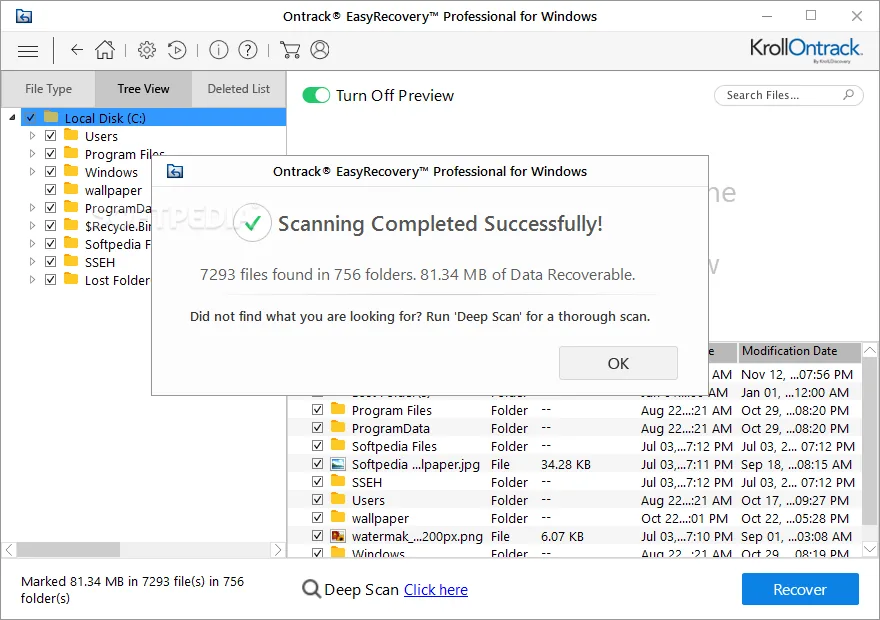Switch to the File Type tab
The width and height of the screenshot is (880, 620).
click(48, 89)
